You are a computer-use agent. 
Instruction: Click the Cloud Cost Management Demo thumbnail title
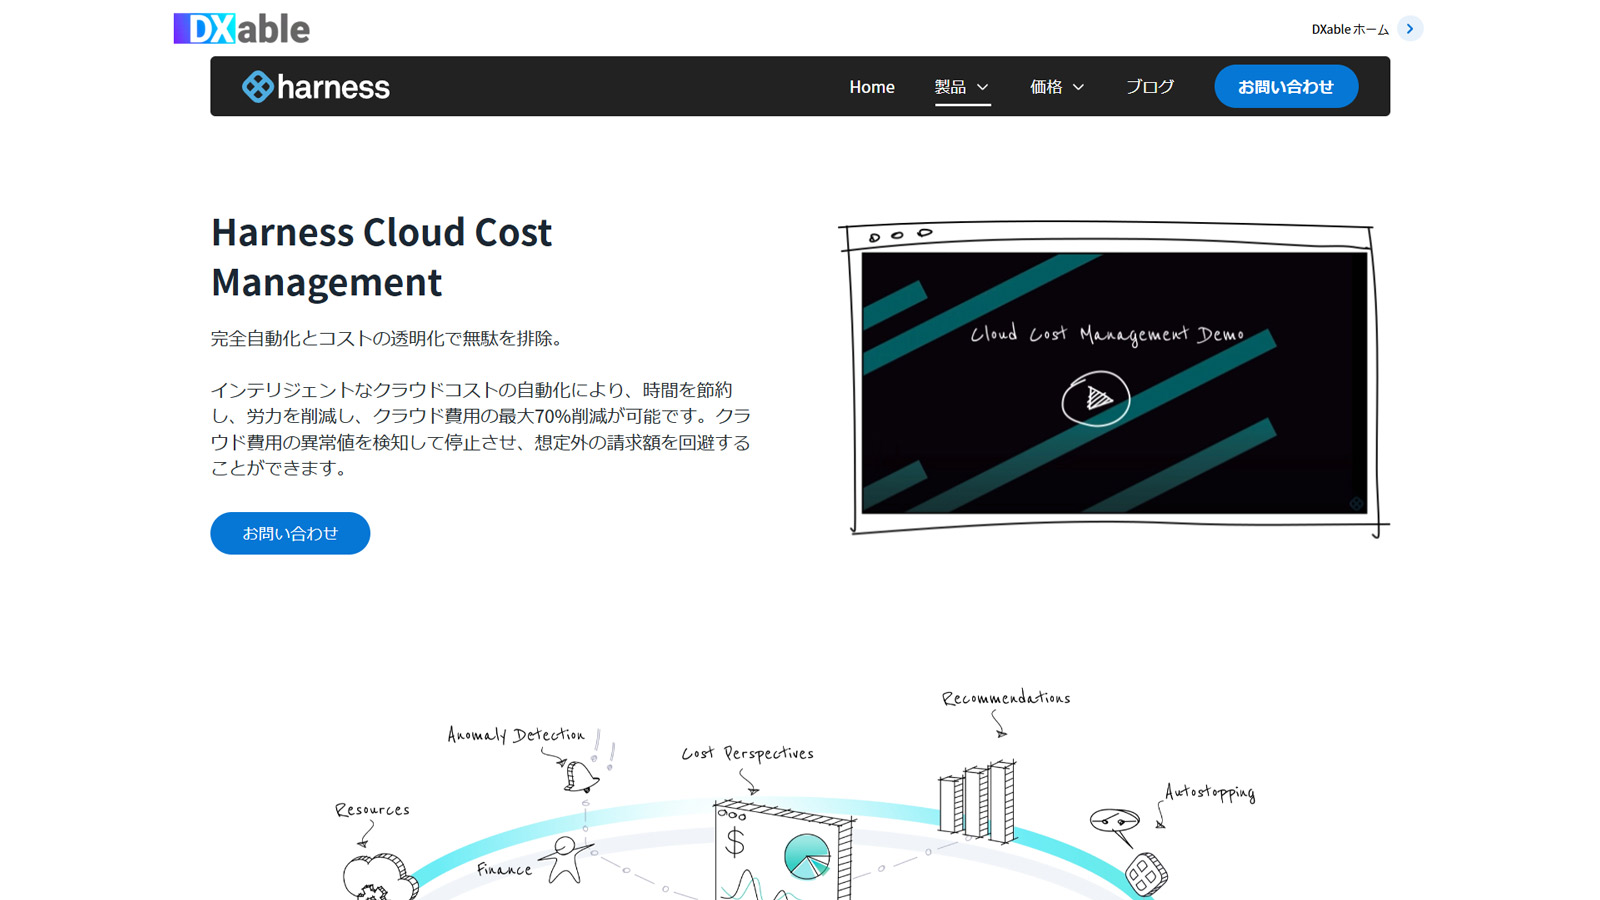pos(1107,334)
